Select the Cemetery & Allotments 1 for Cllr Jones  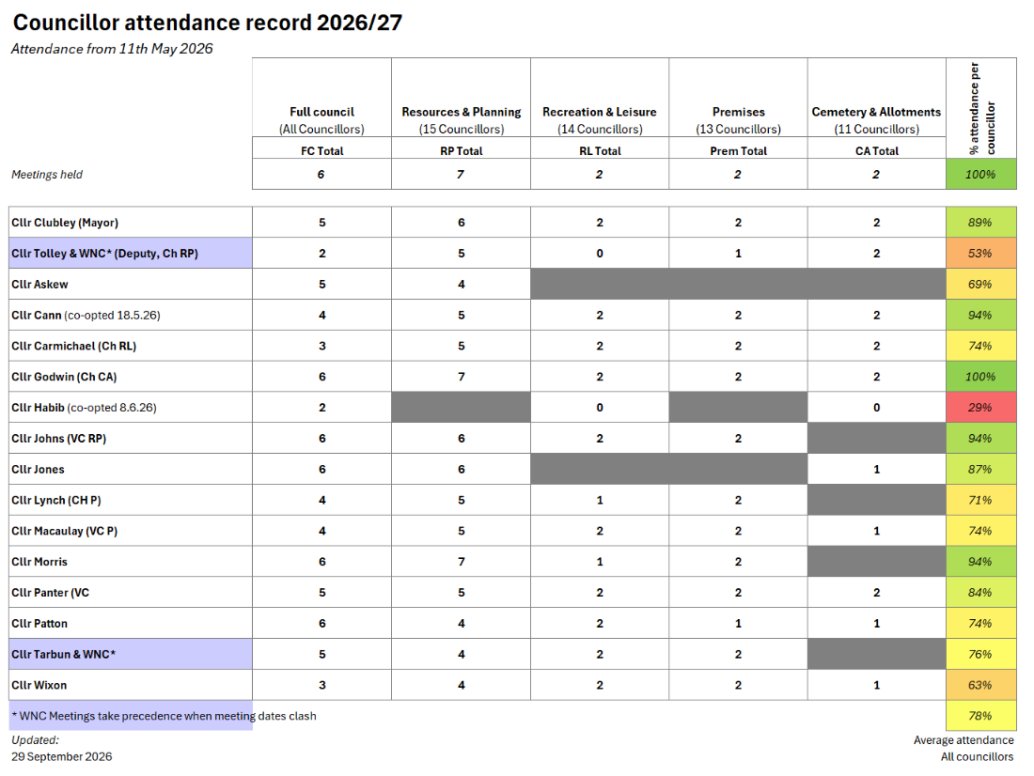(x=876, y=469)
